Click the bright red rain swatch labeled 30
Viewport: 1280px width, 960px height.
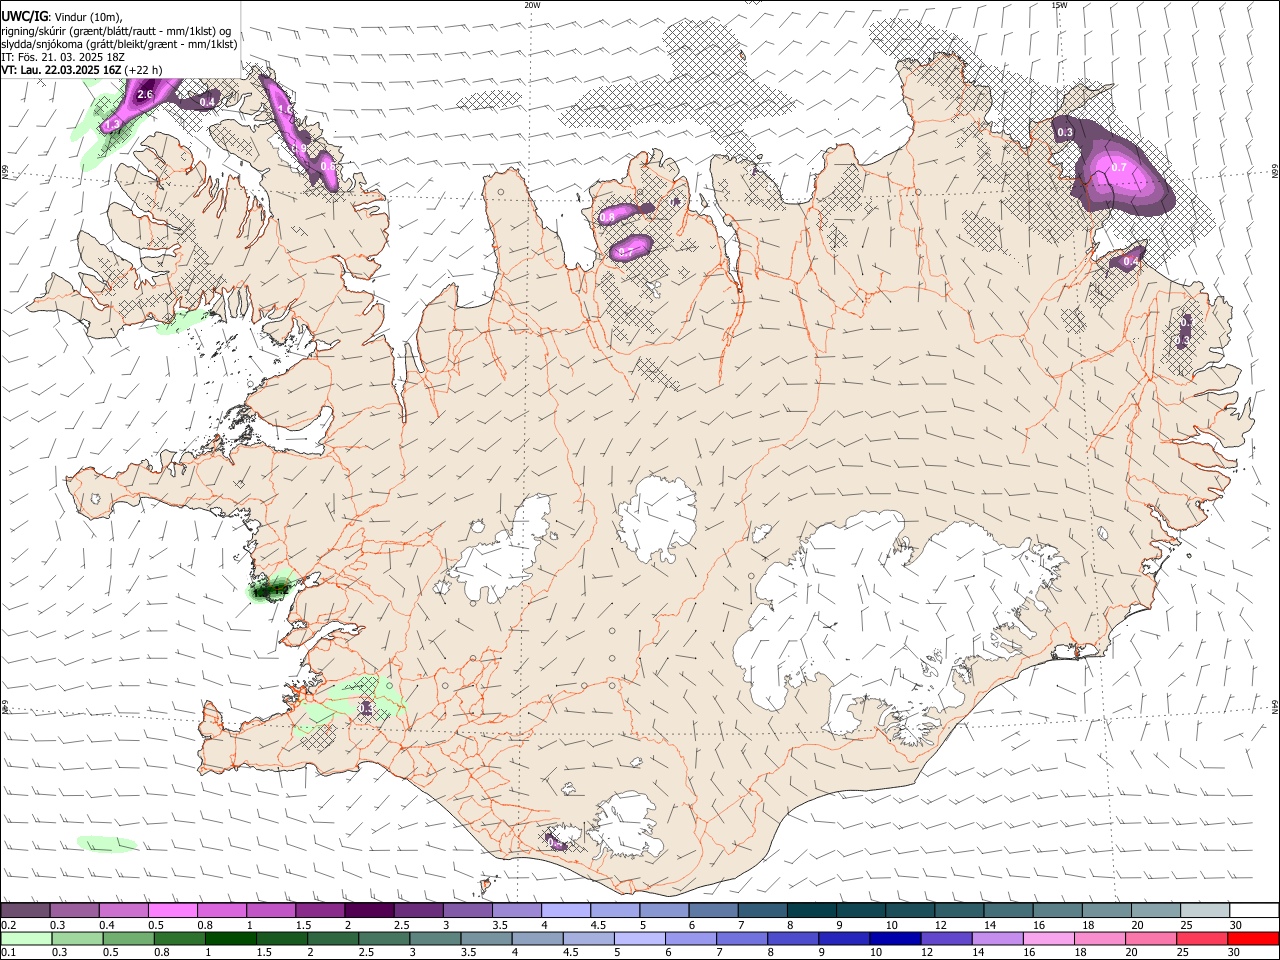coord(1252,938)
